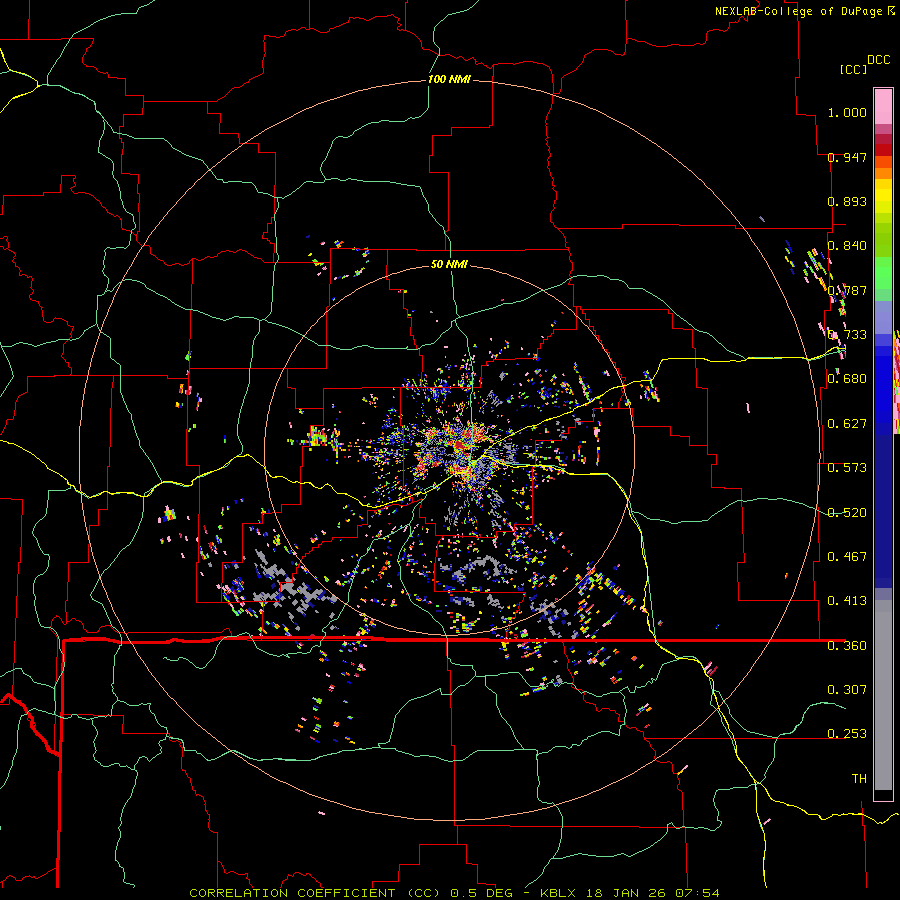Click the 50 NMI range ring label

point(449,264)
